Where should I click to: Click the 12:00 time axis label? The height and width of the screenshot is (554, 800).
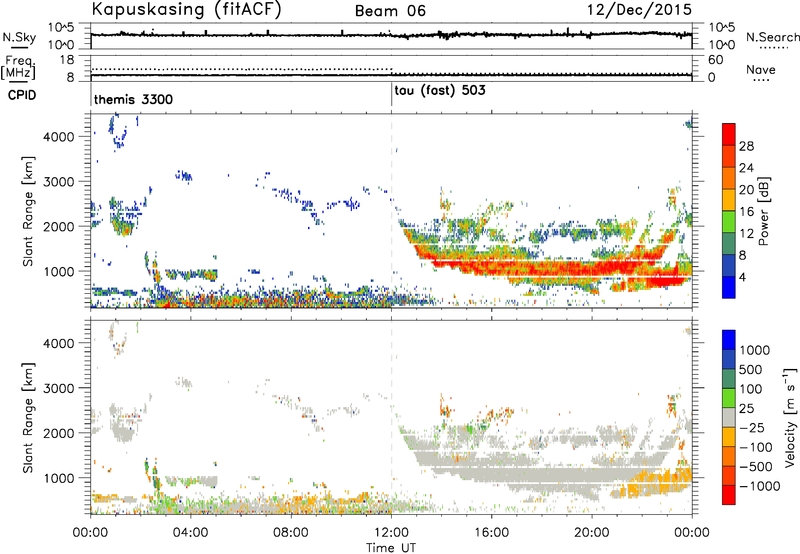[x=391, y=533]
